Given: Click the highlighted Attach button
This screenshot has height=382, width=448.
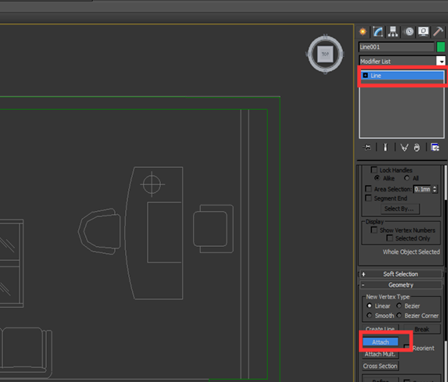Looking at the screenshot, I should point(380,342).
